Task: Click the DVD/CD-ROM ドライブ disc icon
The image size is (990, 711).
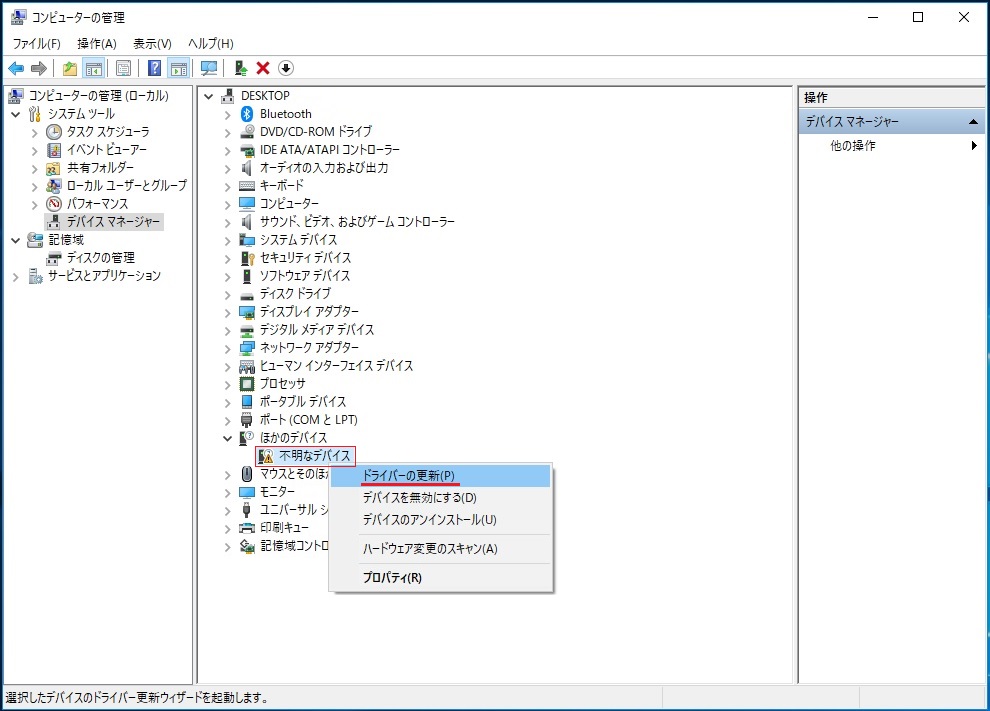Action: tap(247, 132)
